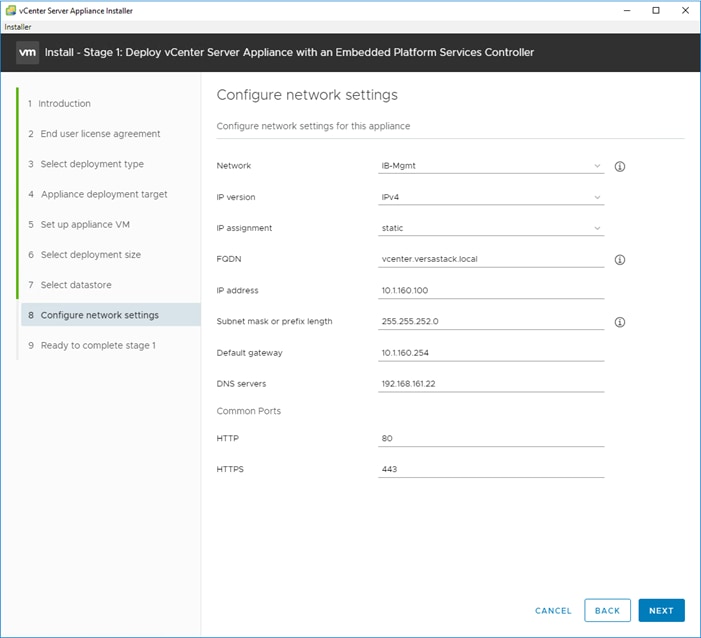Close the vCenter Server Appliance Installer window
This screenshot has height=638, width=701.
pos(685,10)
